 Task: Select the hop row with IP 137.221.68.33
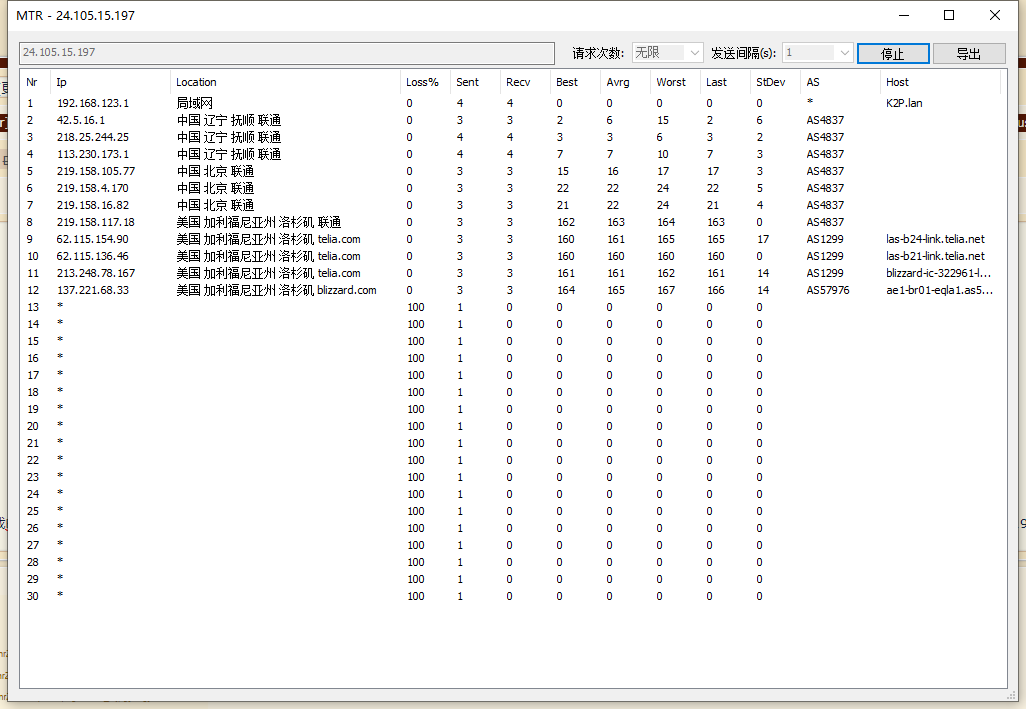pos(93,290)
